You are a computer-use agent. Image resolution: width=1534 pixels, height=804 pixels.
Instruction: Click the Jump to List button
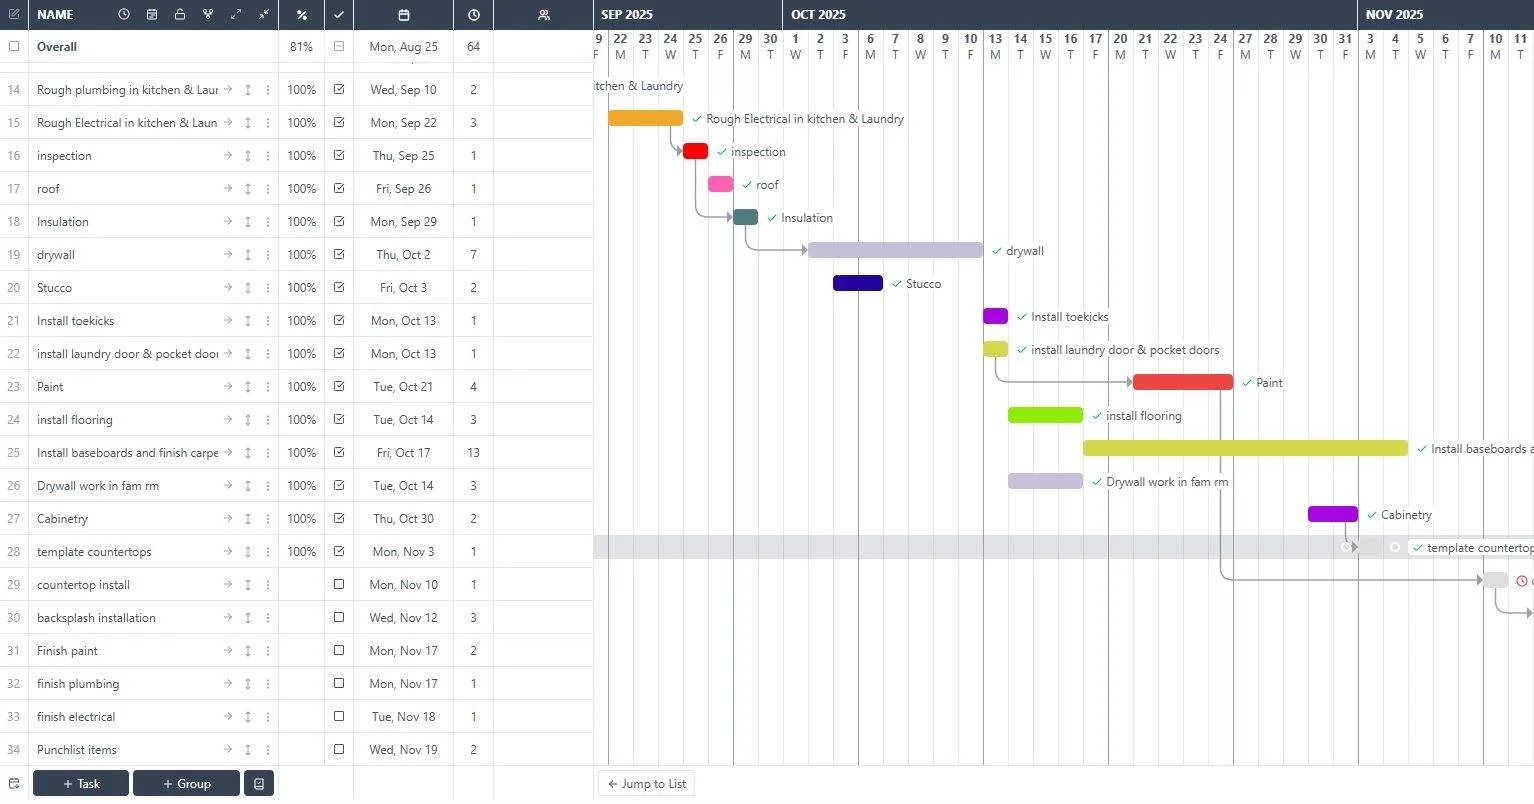pyautogui.click(x=646, y=783)
